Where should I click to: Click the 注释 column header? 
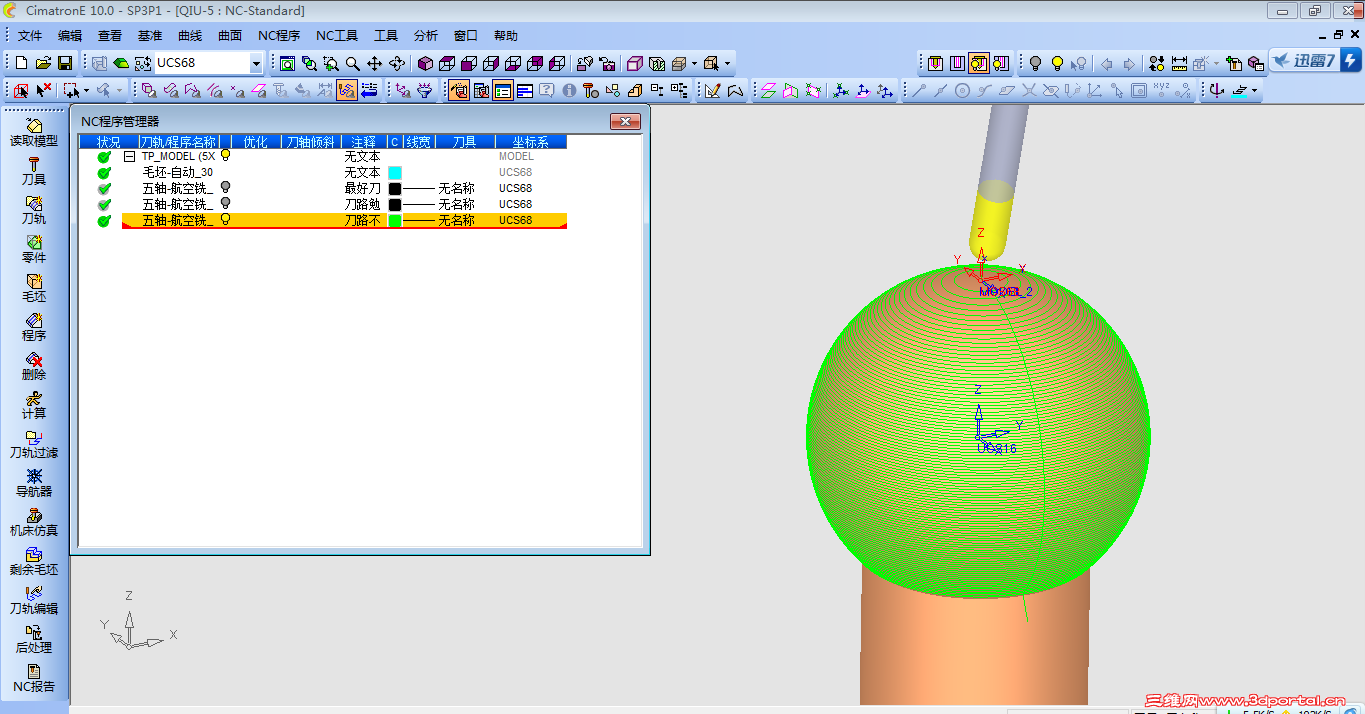pyautogui.click(x=364, y=142)
